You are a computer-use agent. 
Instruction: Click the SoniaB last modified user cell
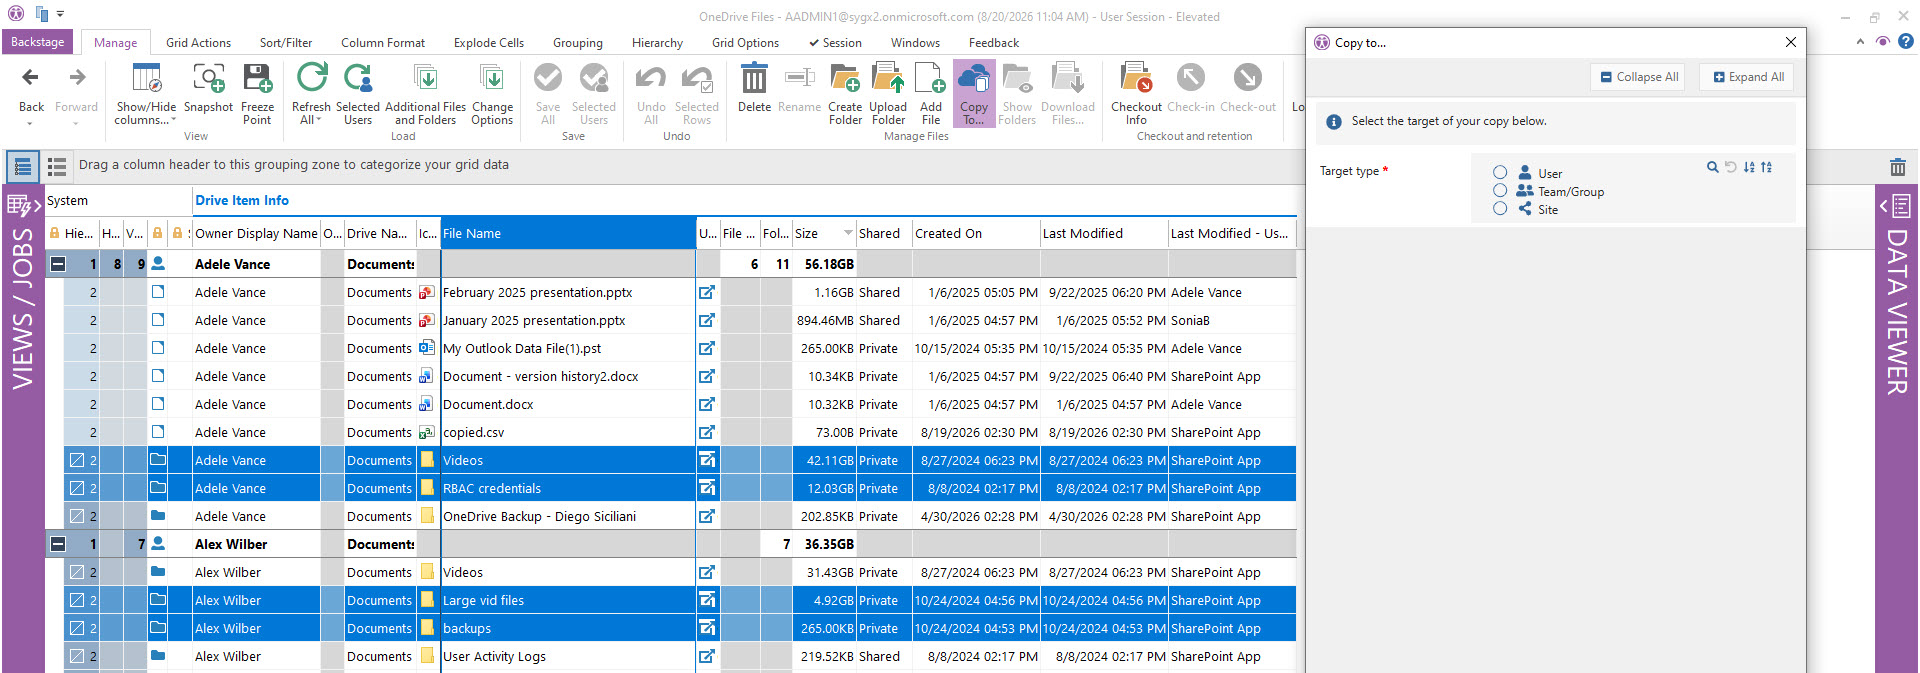[x=1232, y=320]
